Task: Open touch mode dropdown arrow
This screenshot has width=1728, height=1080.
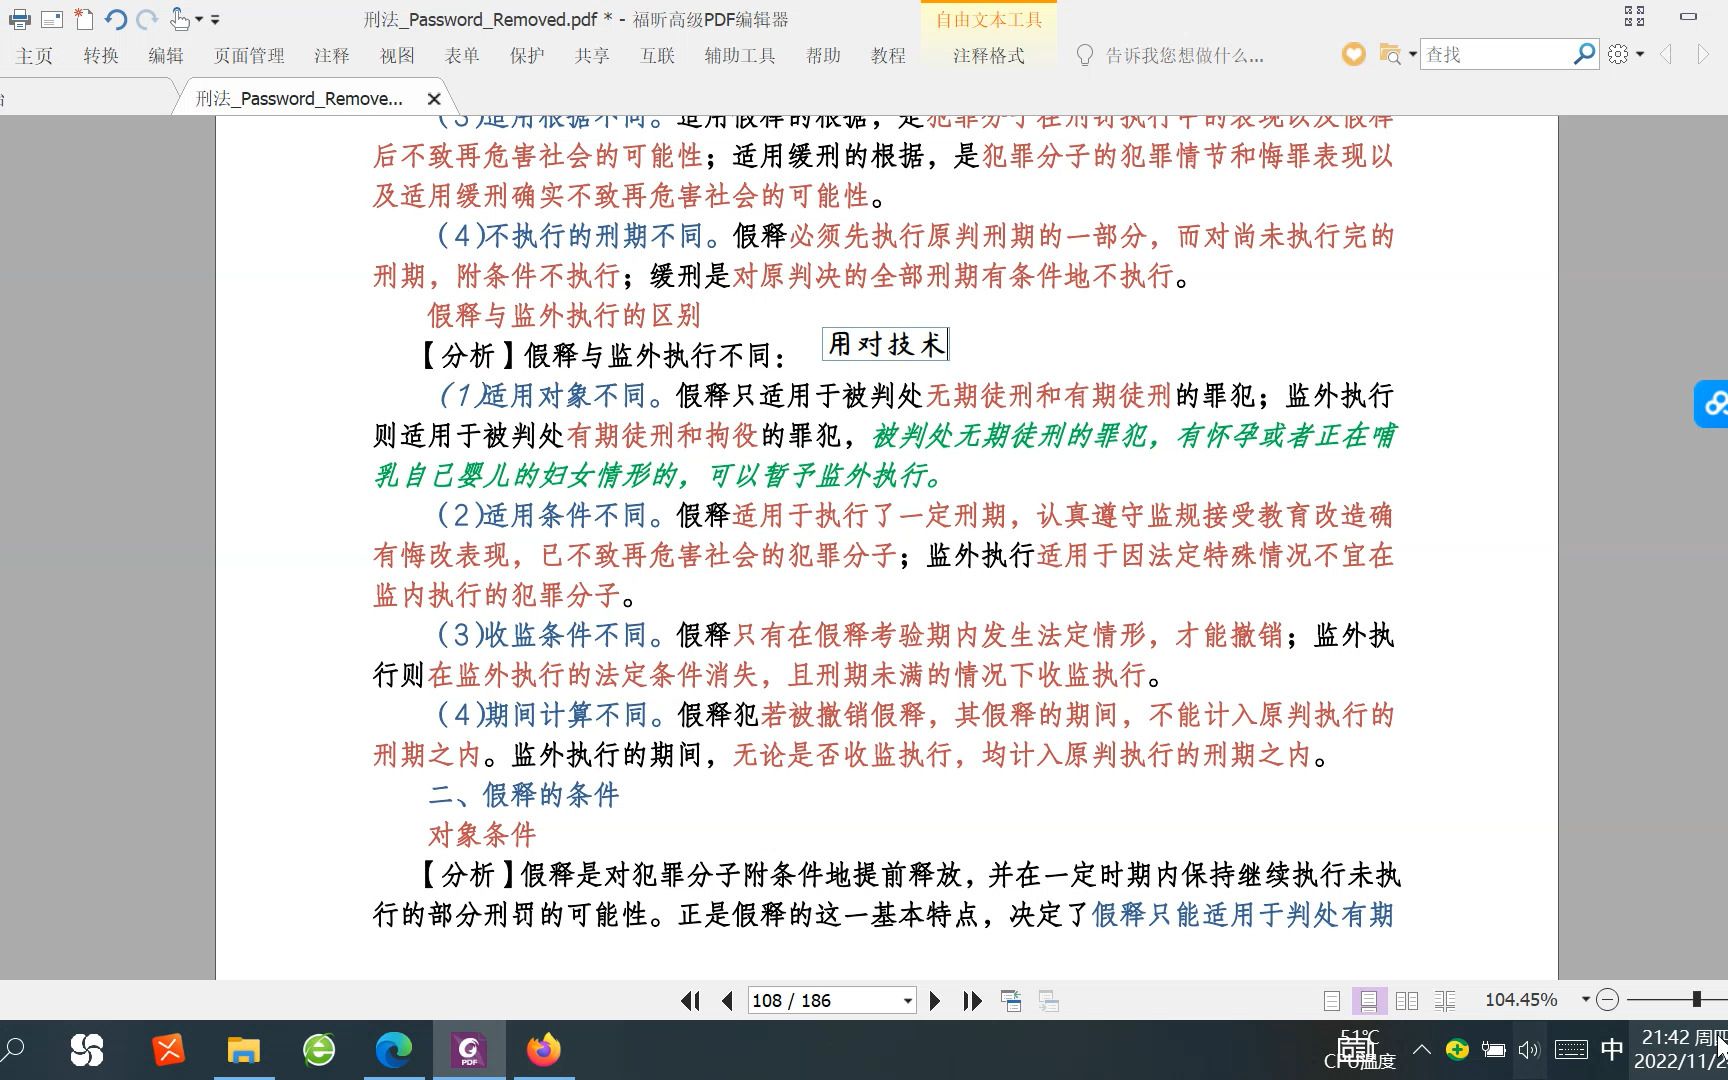Action: pyautogui.click(x=199, y=20)
